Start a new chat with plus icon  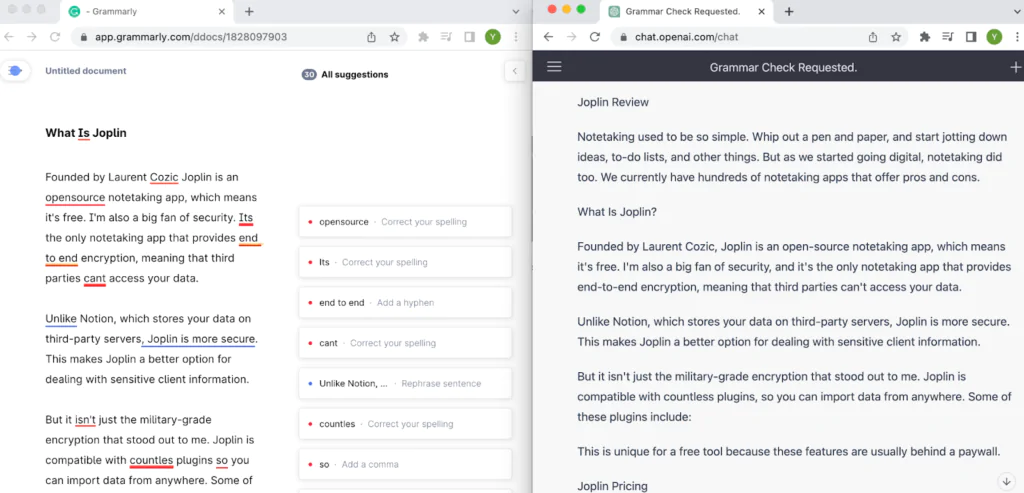click(1015, 67)
